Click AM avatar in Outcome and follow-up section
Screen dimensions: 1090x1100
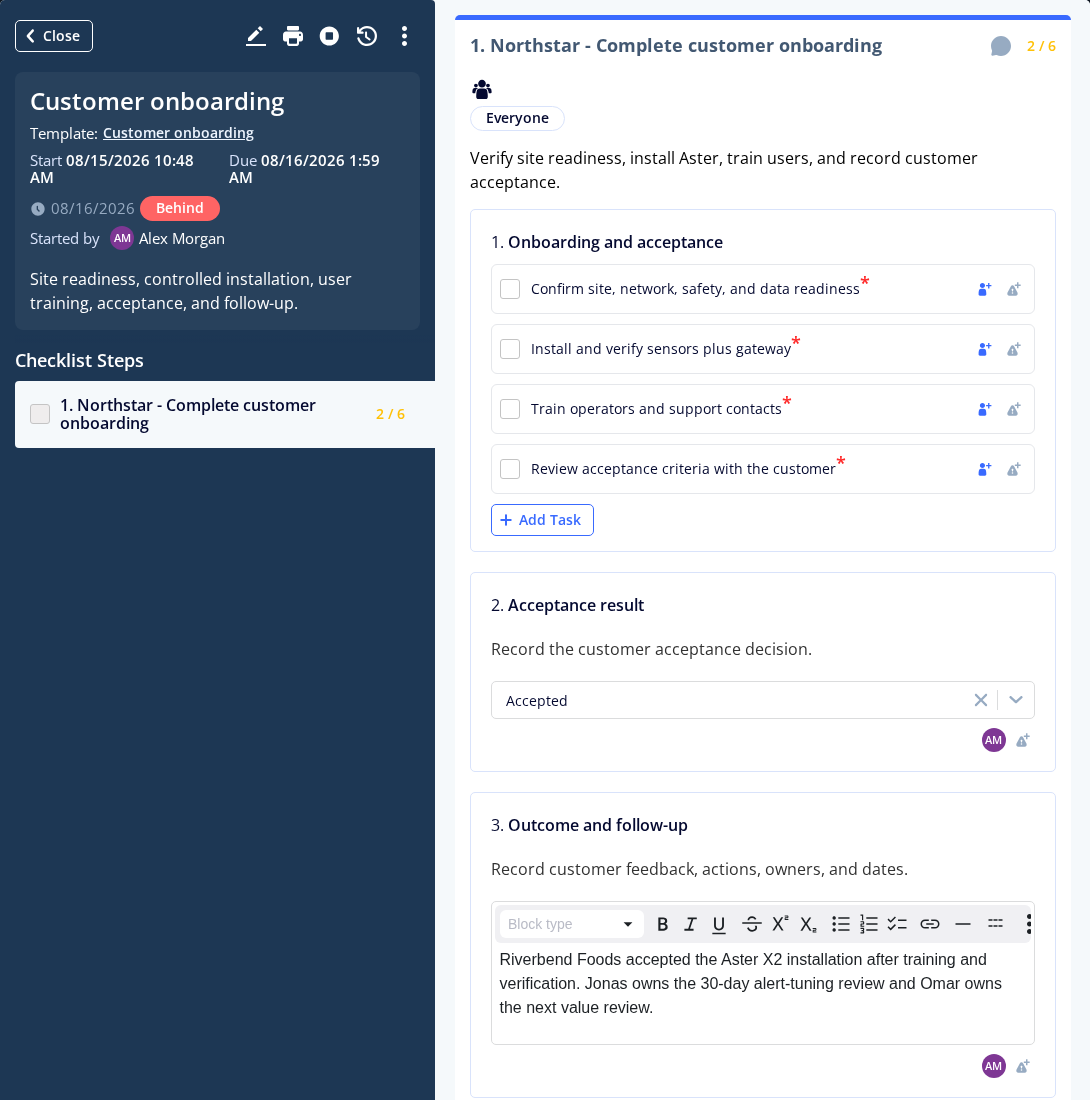(993, 1066)
